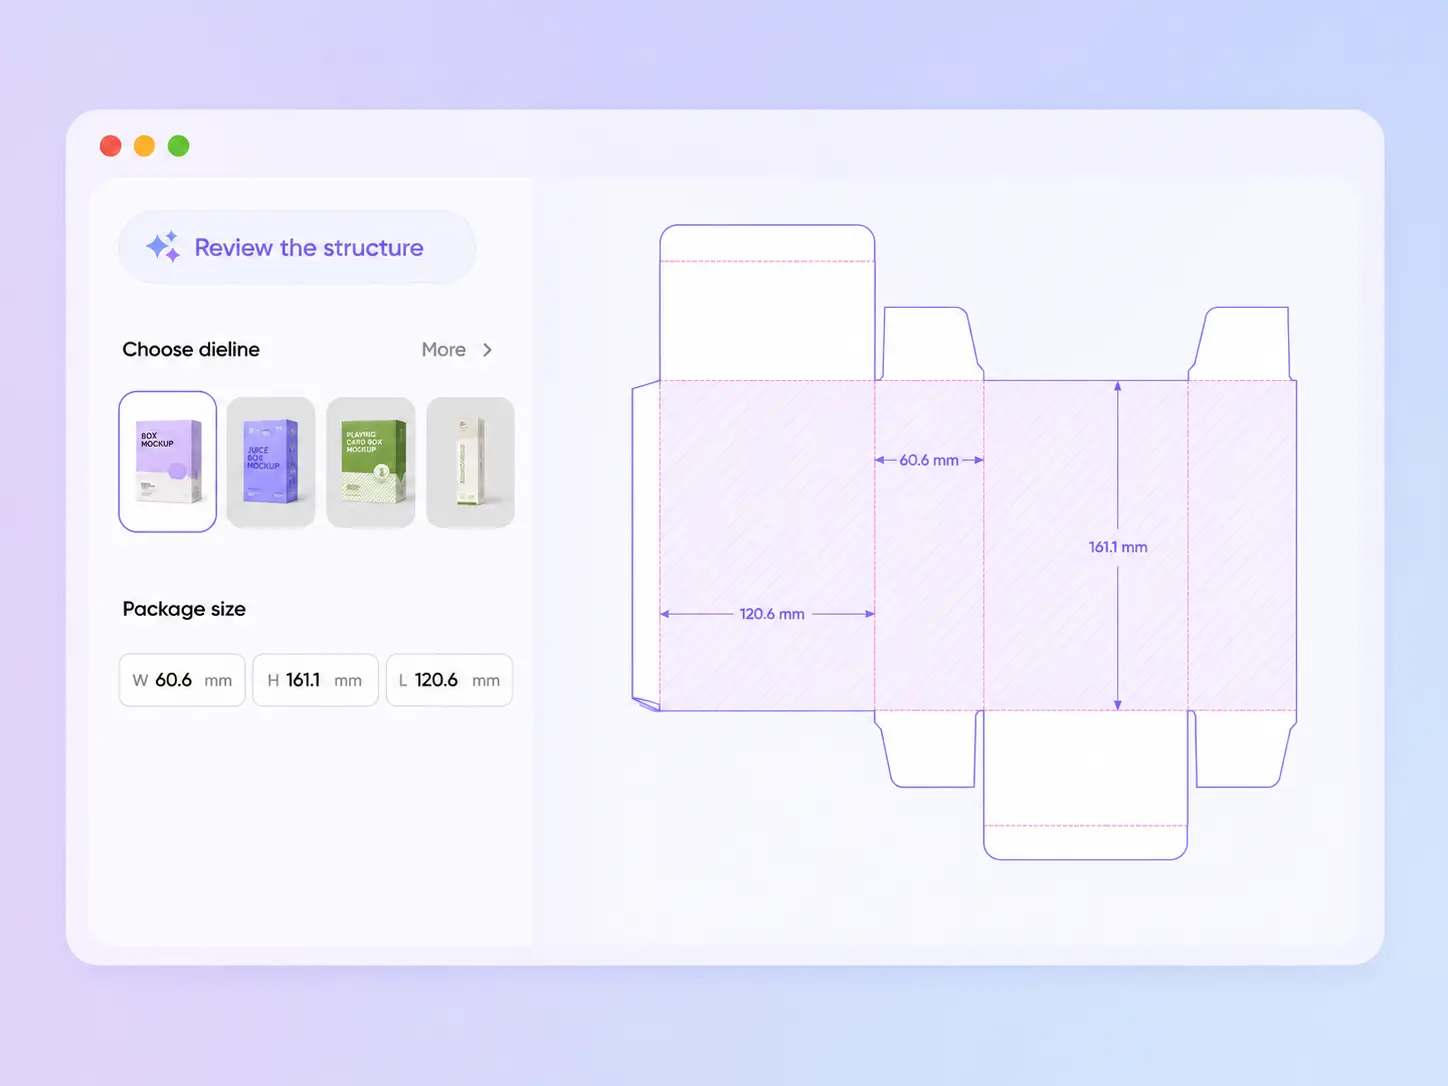The width and height of the screenshot is (1448, 1086).
Task: Edit the H 161.1 mm height field
Action: point(315,680)
